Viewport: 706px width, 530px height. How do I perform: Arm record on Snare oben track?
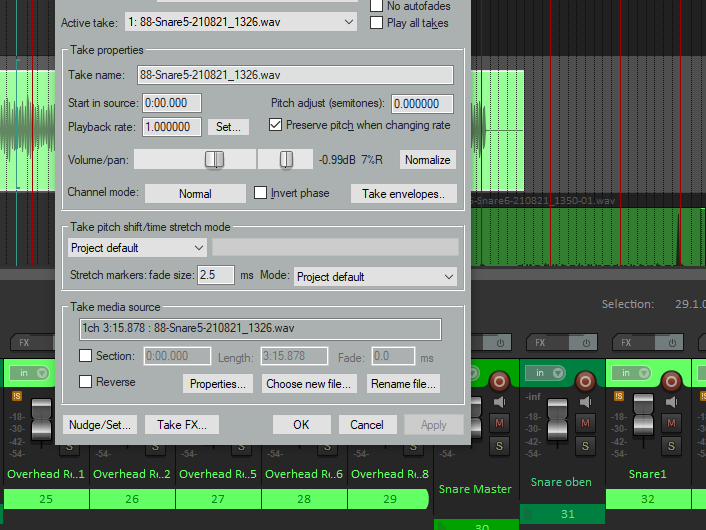coord(585,382)
